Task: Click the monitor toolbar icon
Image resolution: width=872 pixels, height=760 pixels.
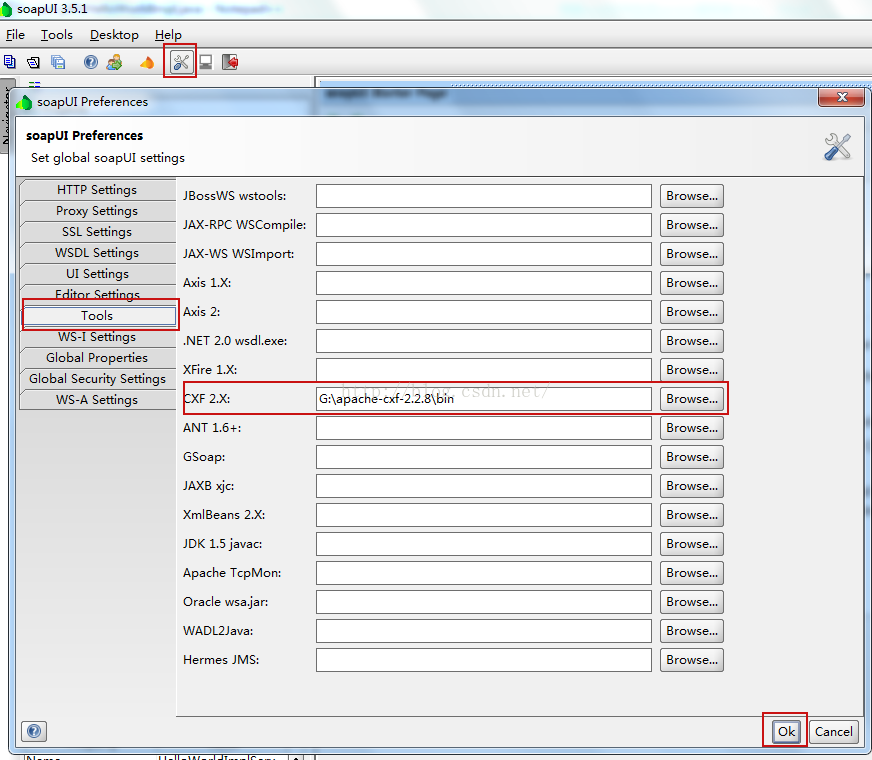Action: pyautogui.click(x=206, y=62)
